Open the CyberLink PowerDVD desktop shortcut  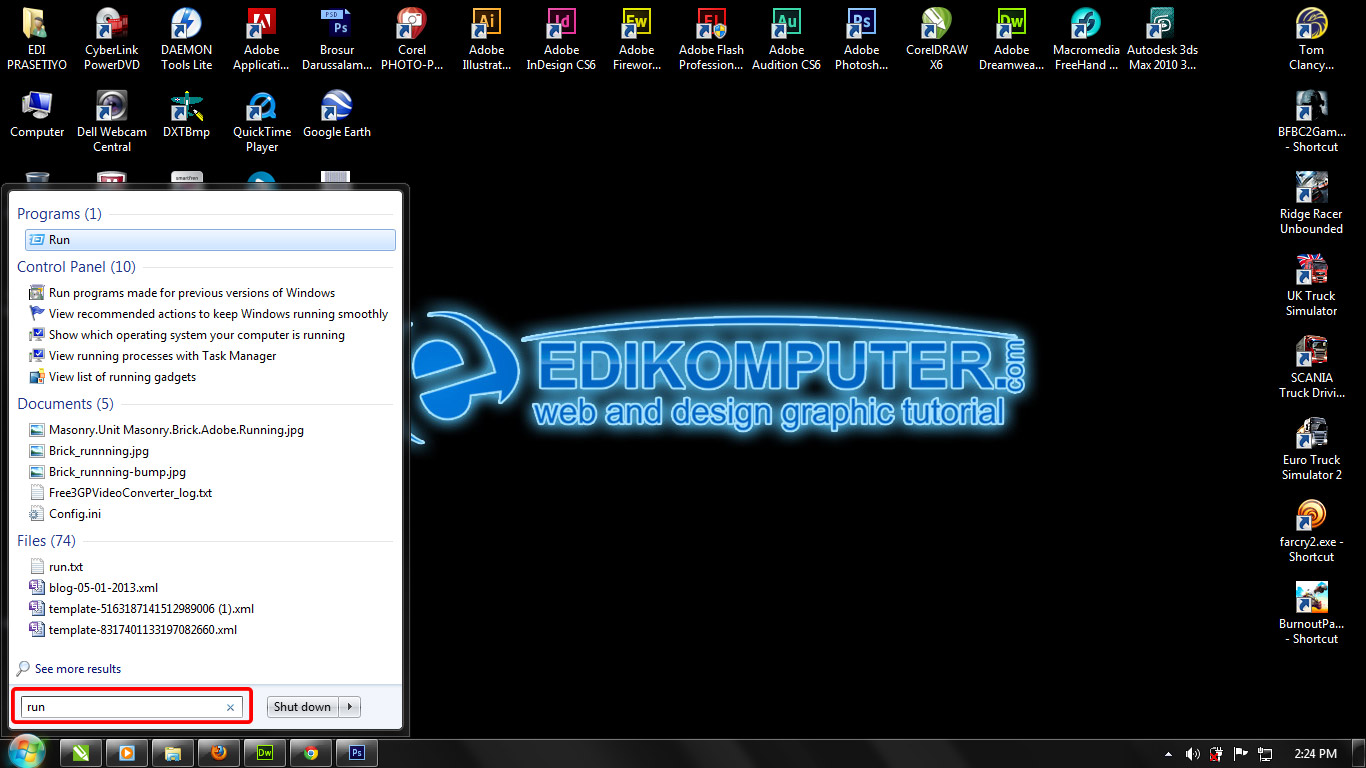click(x=112, y=39)
